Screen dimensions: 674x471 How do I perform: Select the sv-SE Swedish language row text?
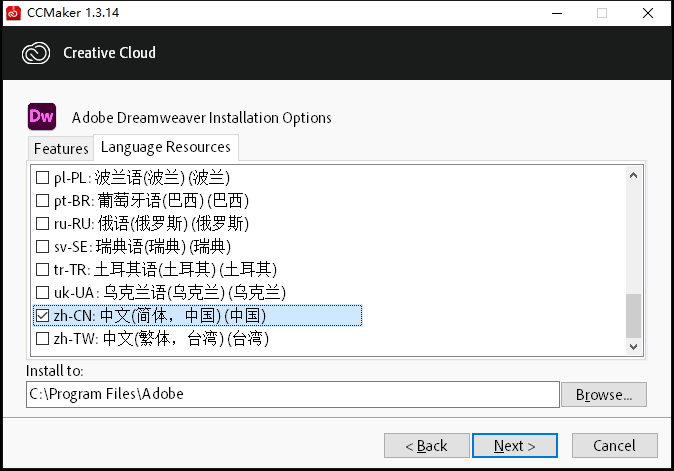click(142, 247)
